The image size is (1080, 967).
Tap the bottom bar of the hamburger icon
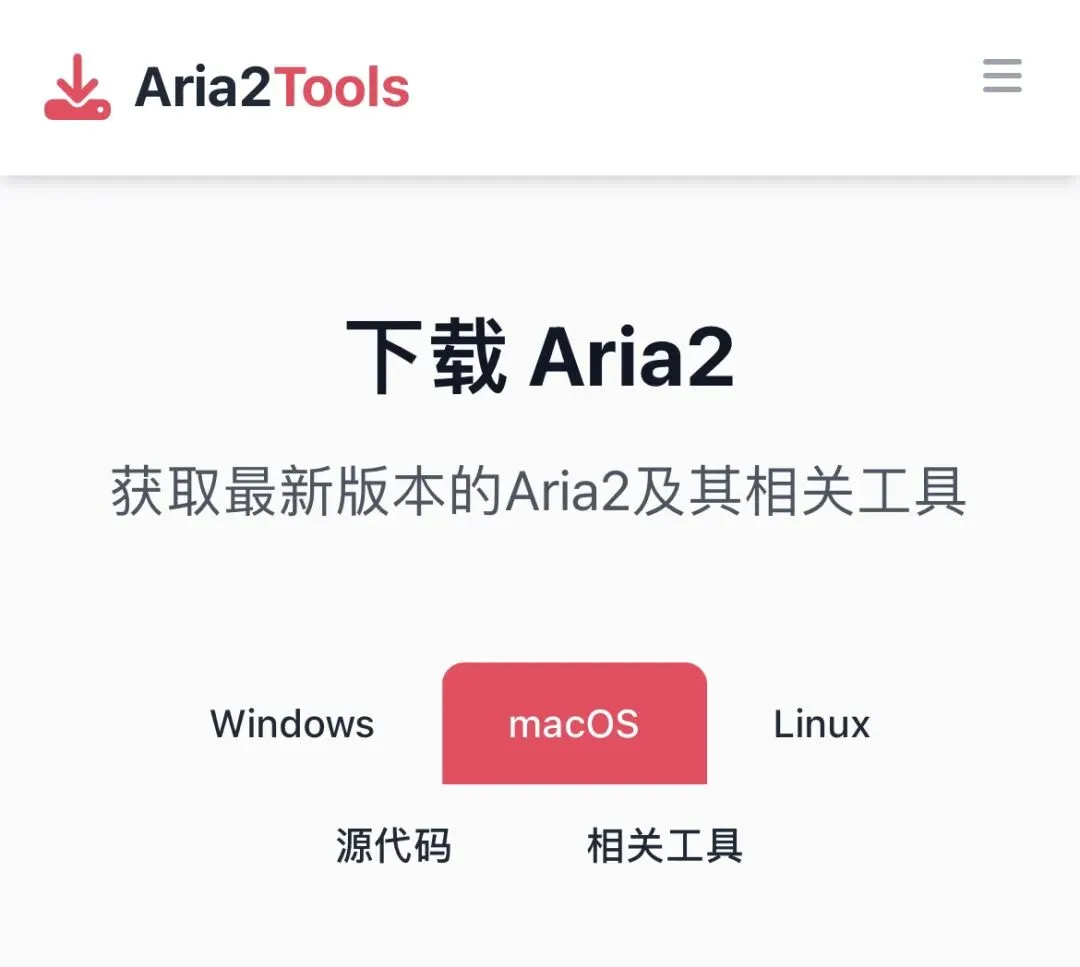tap(1002, 89)
